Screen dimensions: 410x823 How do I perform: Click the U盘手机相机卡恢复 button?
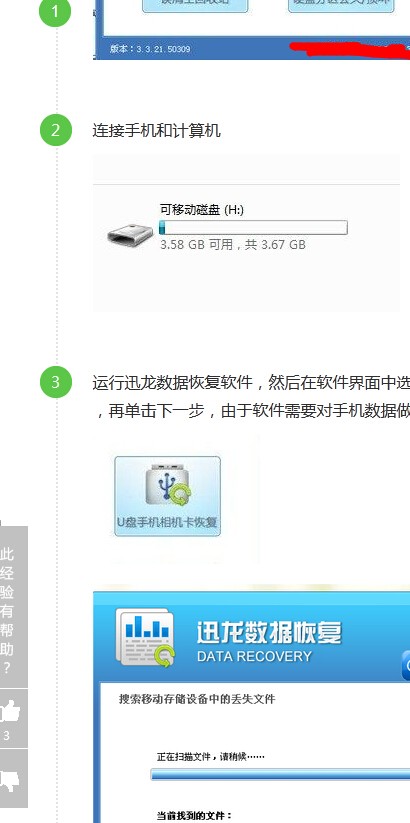[x=167, y=496]
